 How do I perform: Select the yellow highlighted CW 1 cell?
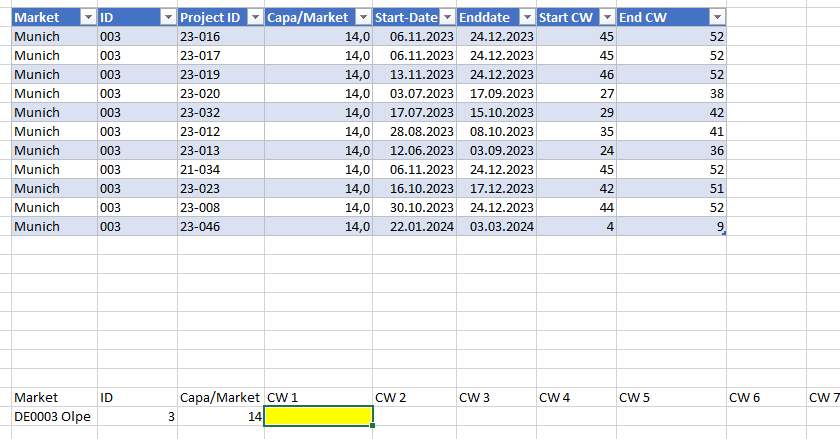click(319, 416)
